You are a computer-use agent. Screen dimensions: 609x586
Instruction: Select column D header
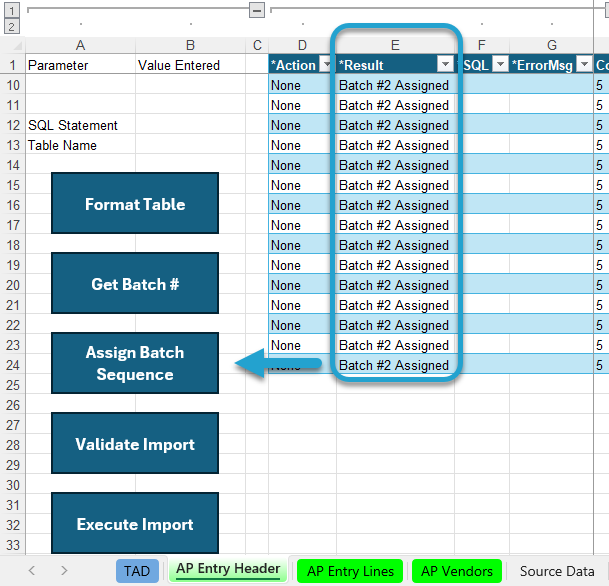(302, 45)
